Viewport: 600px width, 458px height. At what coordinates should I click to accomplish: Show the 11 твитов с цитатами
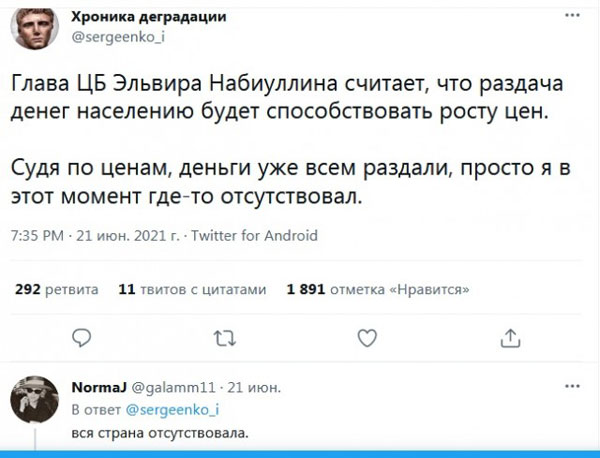[x=192, y=290]
